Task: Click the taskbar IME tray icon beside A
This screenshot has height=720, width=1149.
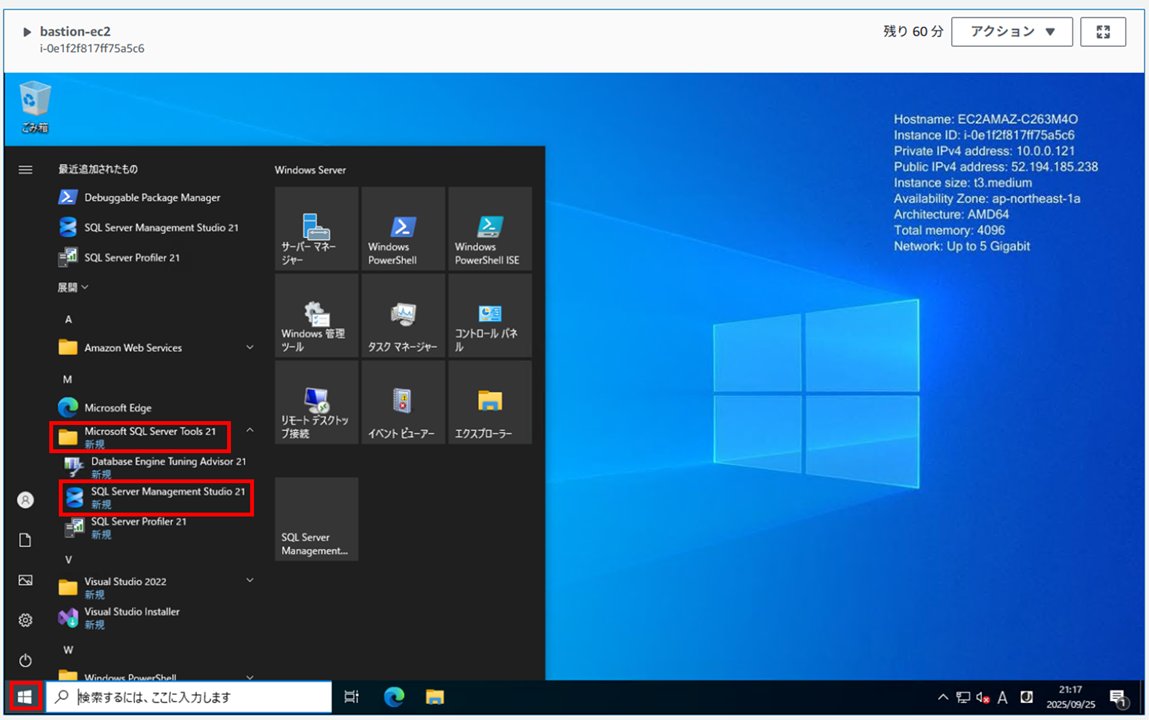Action: [x=1027, y=697]
